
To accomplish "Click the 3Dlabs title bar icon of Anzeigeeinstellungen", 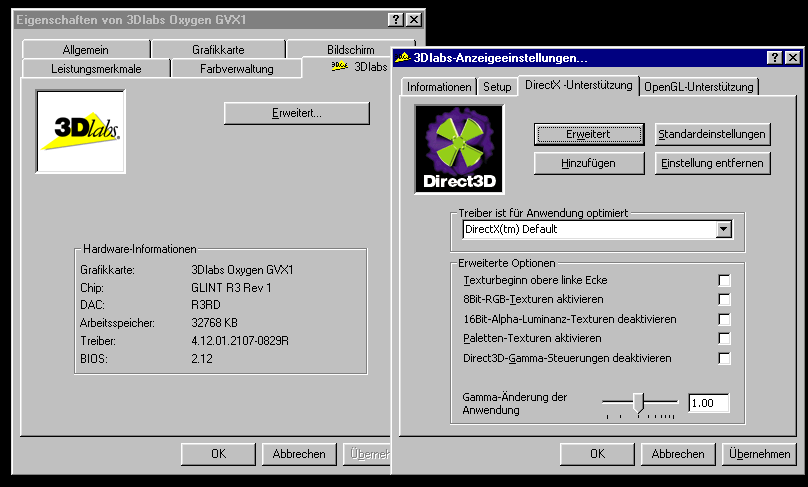I will (x=402, y=58).
